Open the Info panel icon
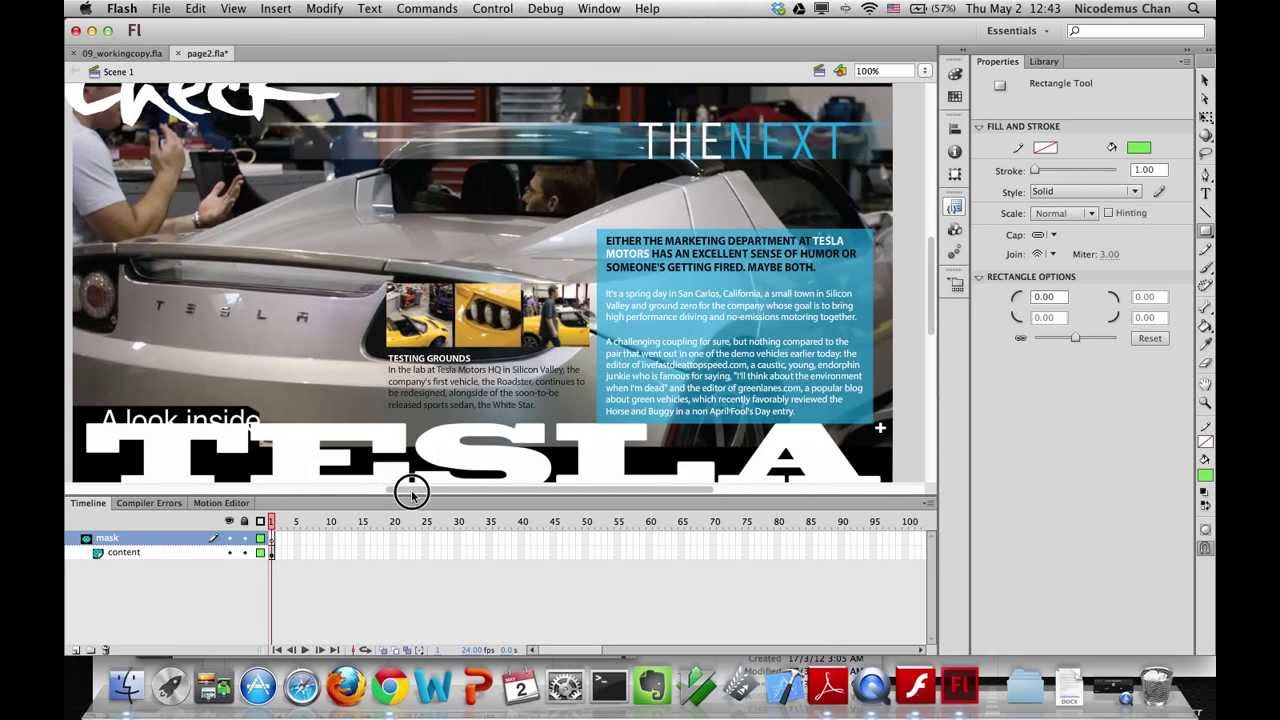This screenshot has width=1280, height=720. [955, 151]
